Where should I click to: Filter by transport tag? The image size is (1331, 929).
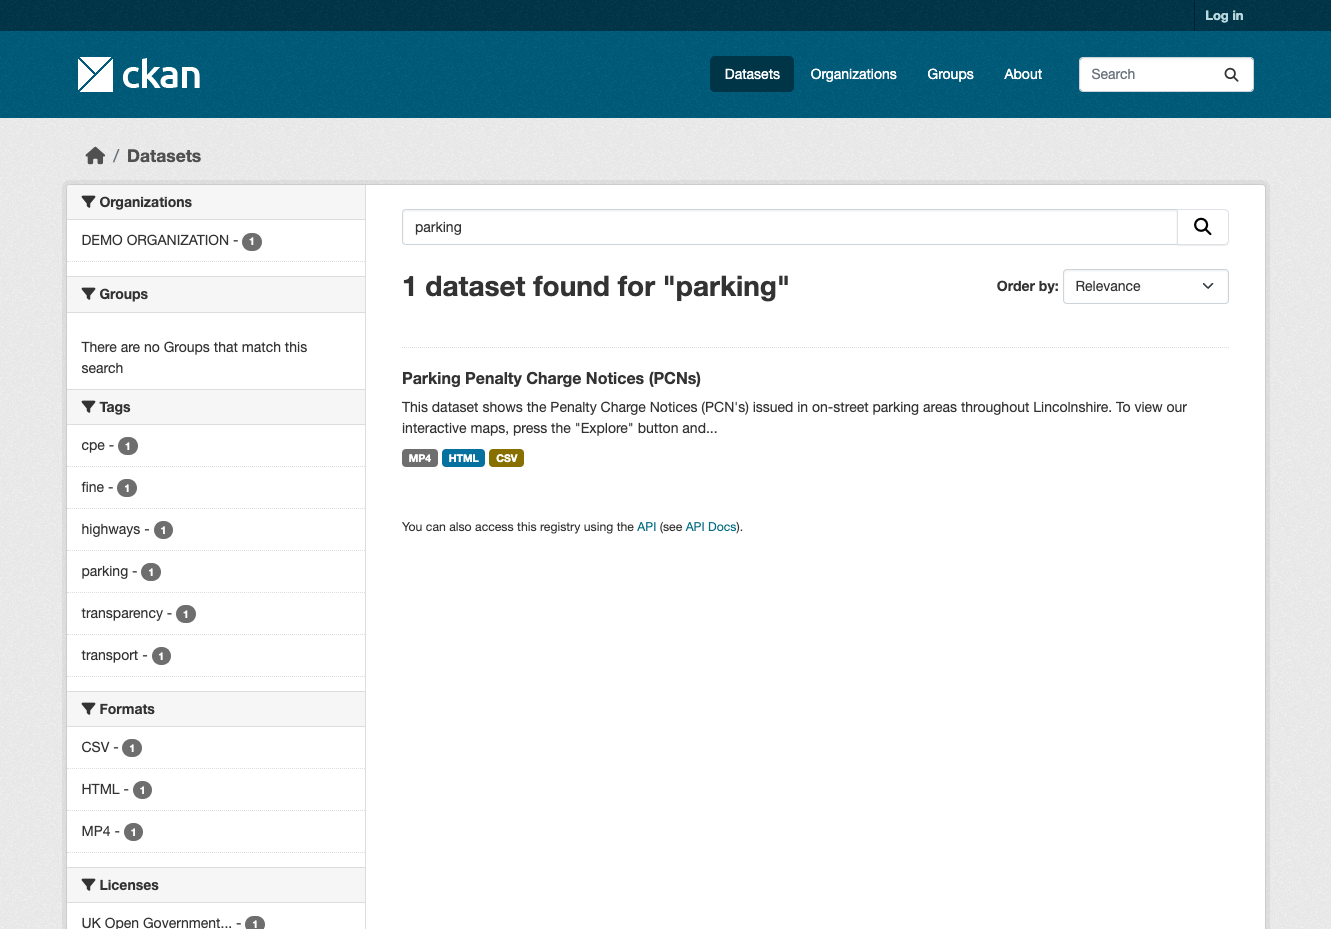click(x=216, y=656)
